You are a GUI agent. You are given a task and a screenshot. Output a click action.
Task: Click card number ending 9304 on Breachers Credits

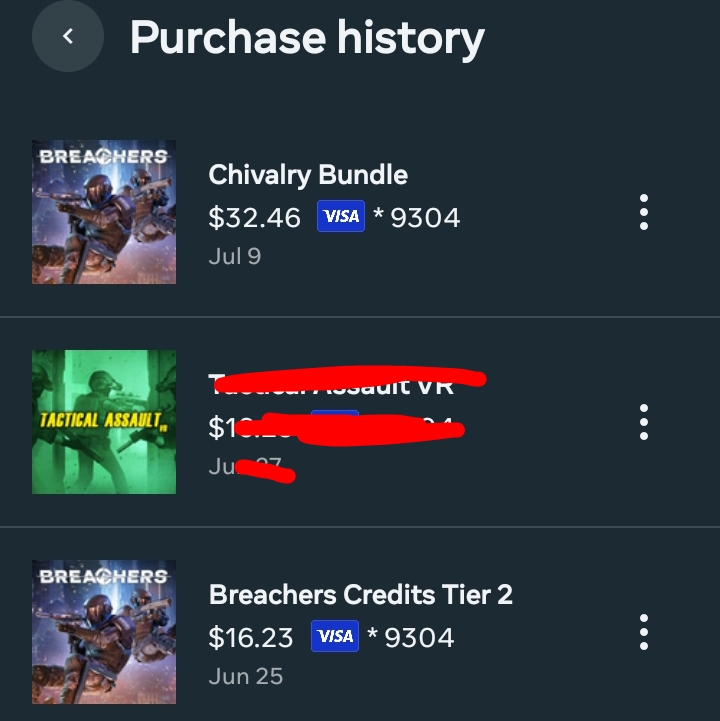411,637
